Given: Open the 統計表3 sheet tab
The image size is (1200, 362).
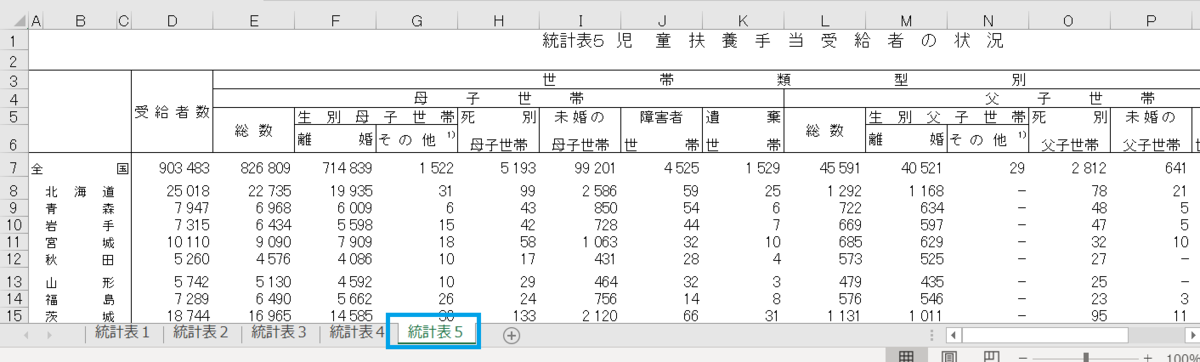Looking at the screenshot, I should coord(279,332).
